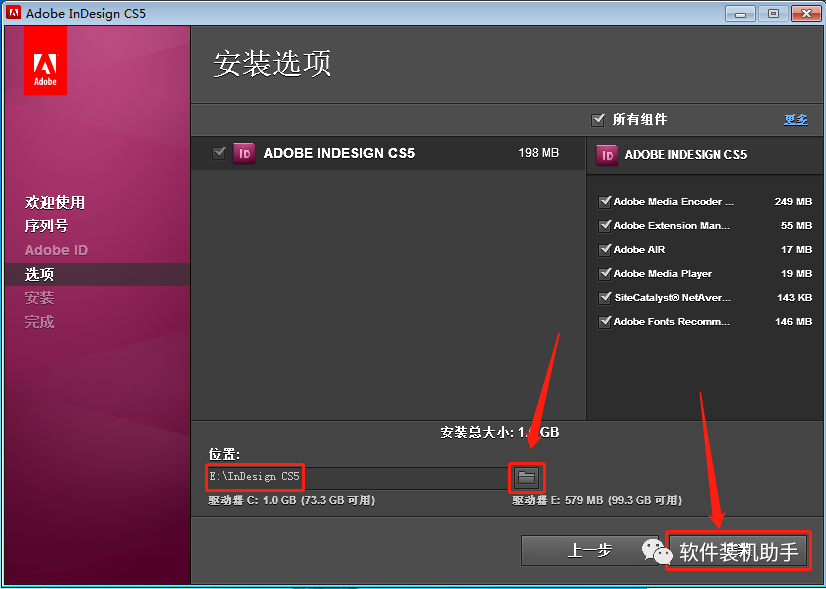Viewport: 826px width, 589px height.
Task: Click the 安装选项 heading
Action: click(272, 64)
